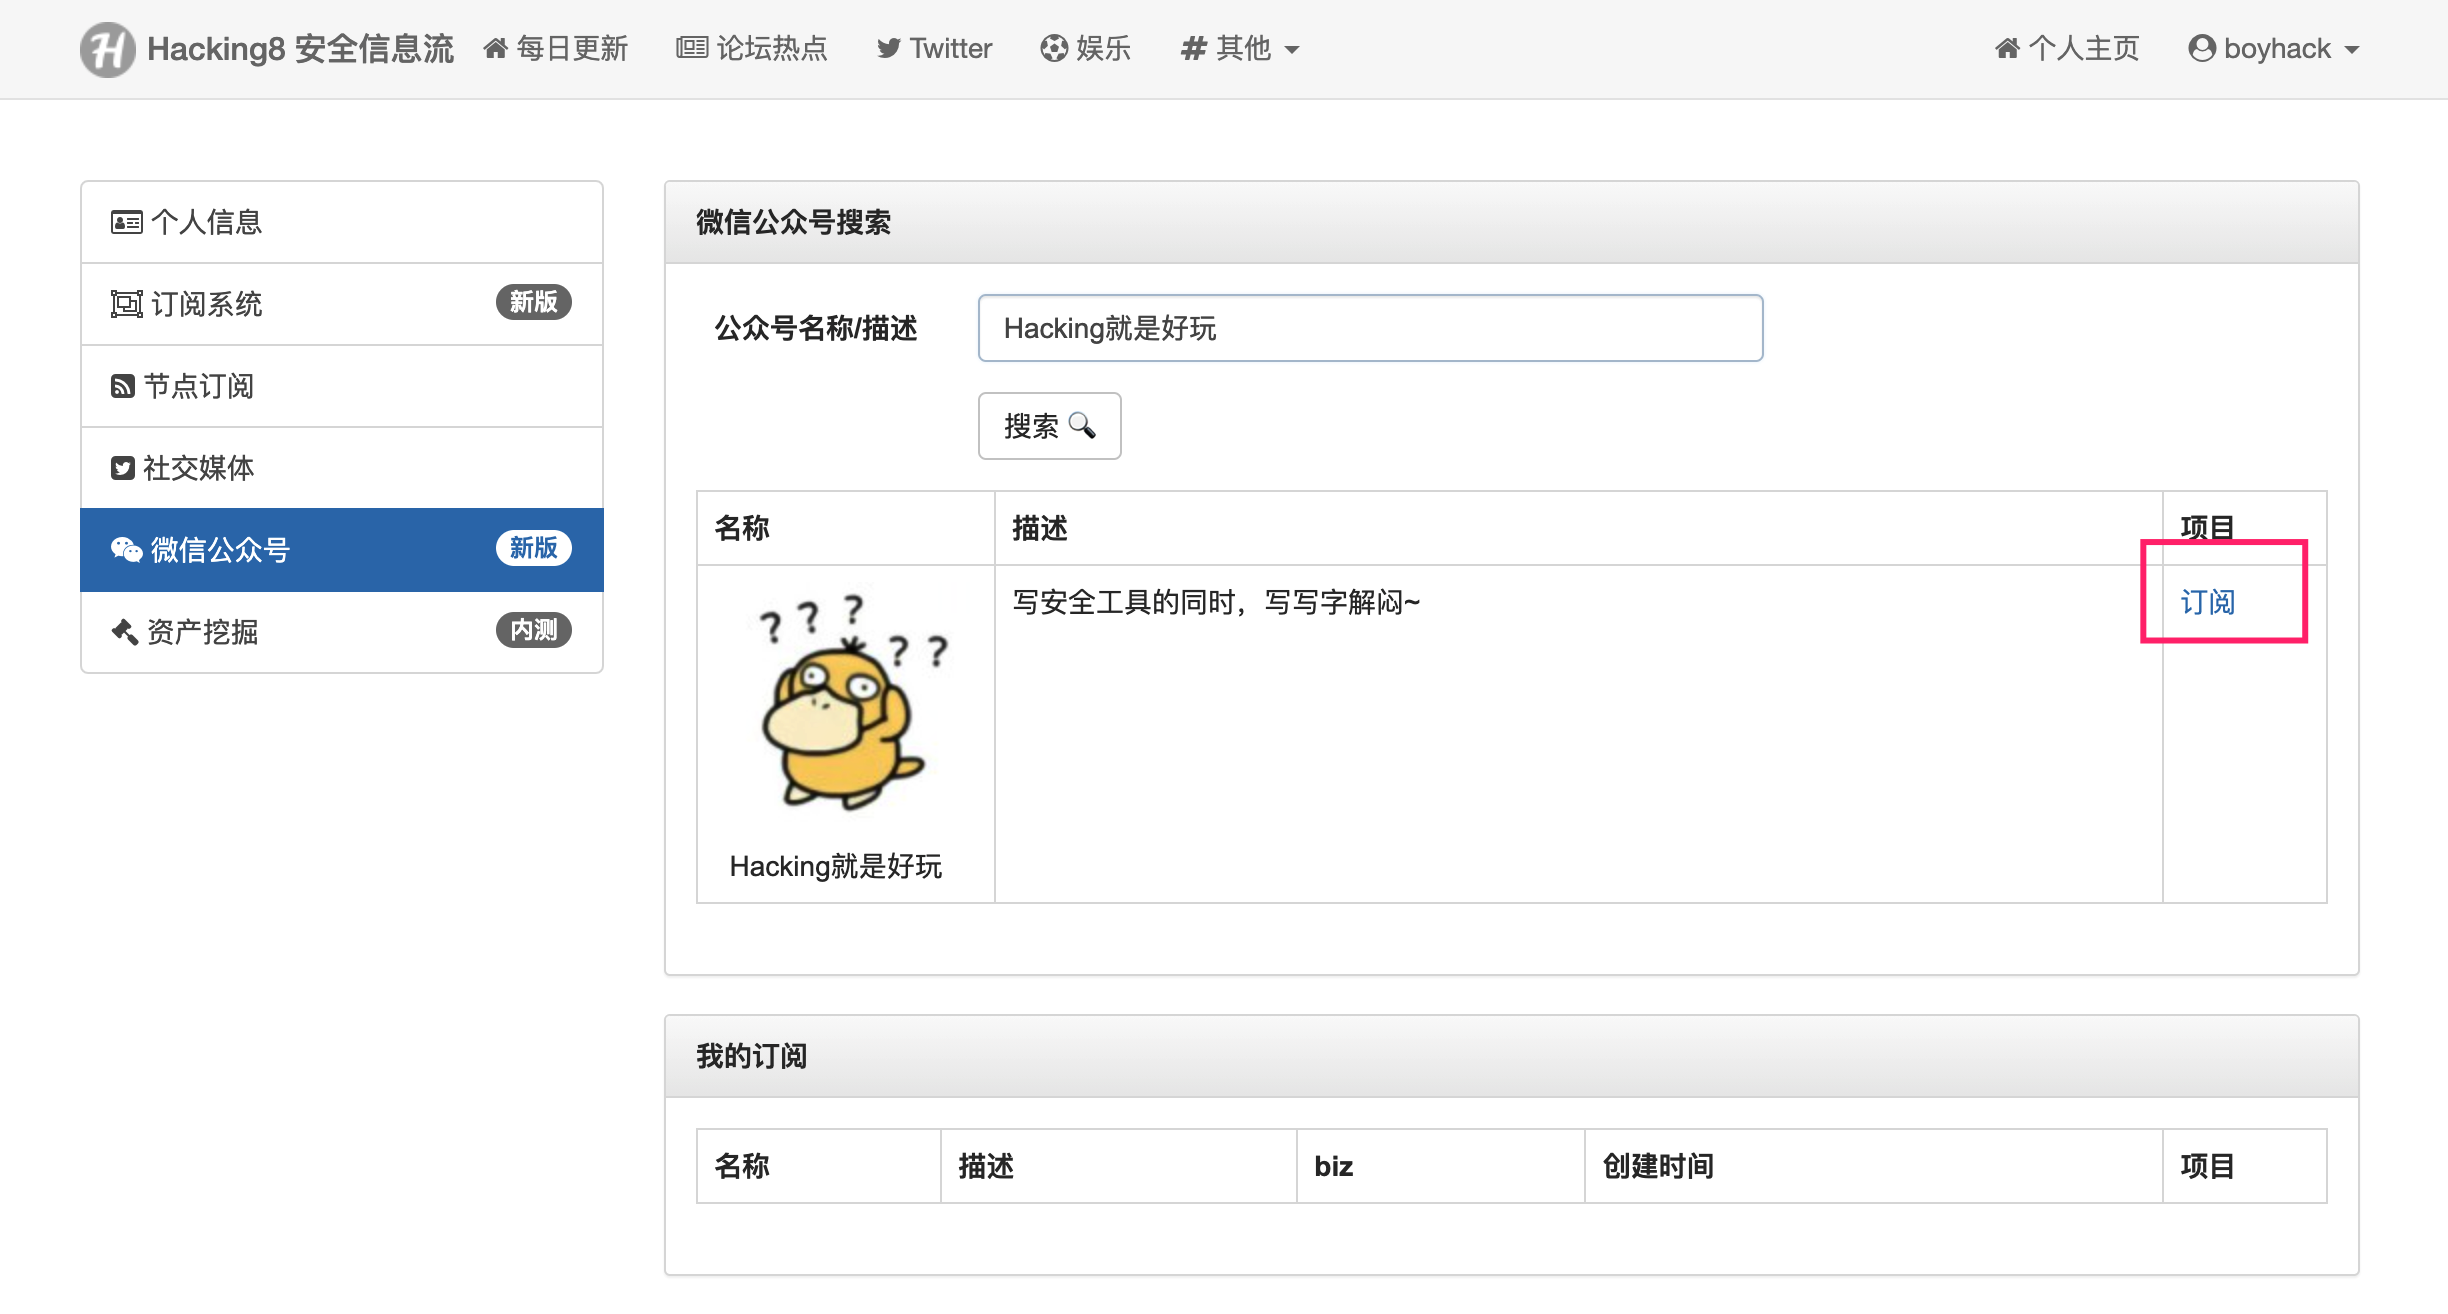This screenshot has height=1314, width=2448.
Task: Click the Hacking8 logo icon
Action: click(107, 49)
